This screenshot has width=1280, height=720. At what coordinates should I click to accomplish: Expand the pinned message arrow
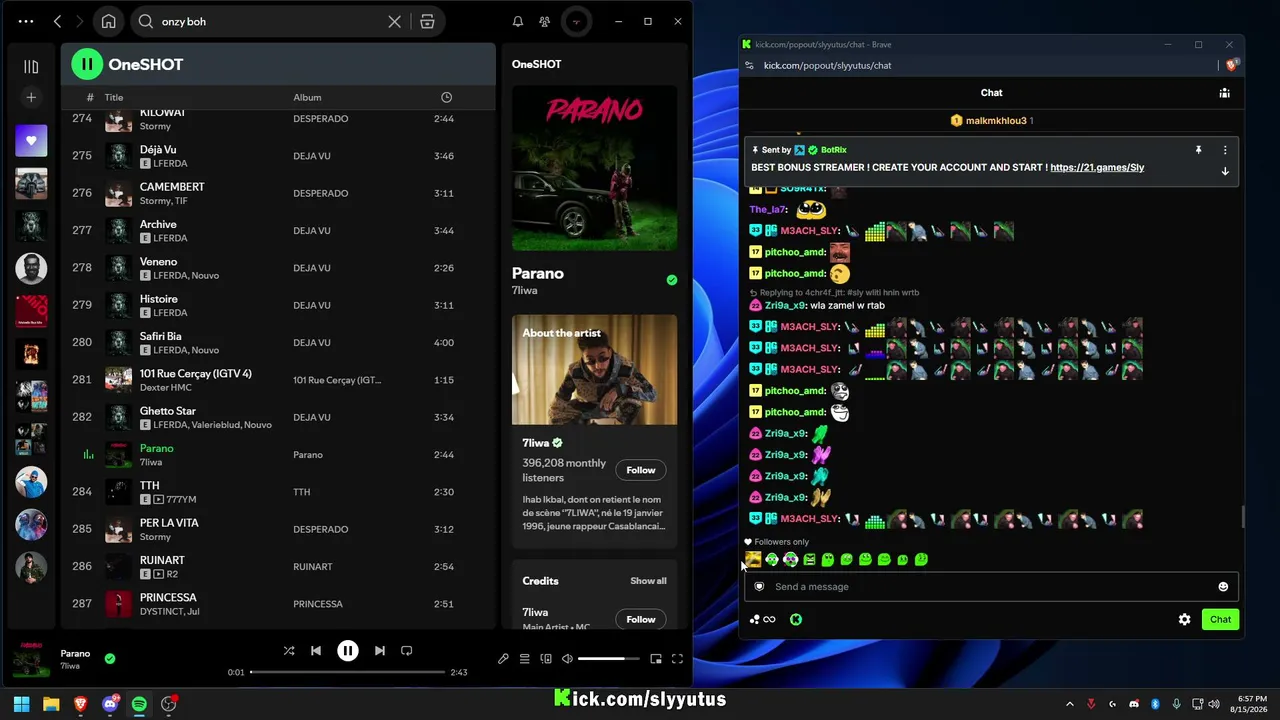click(x=1225, y=171)
